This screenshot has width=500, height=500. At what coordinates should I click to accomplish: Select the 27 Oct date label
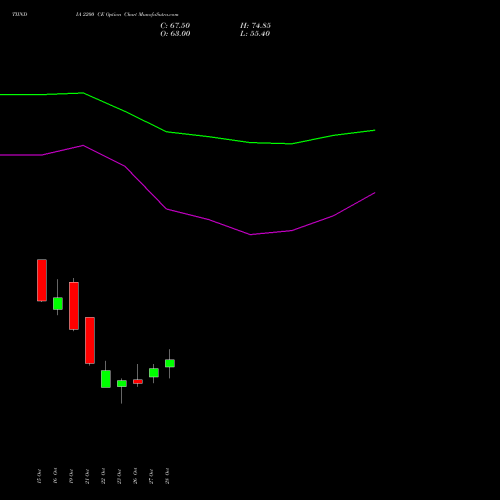pos(151,476)
